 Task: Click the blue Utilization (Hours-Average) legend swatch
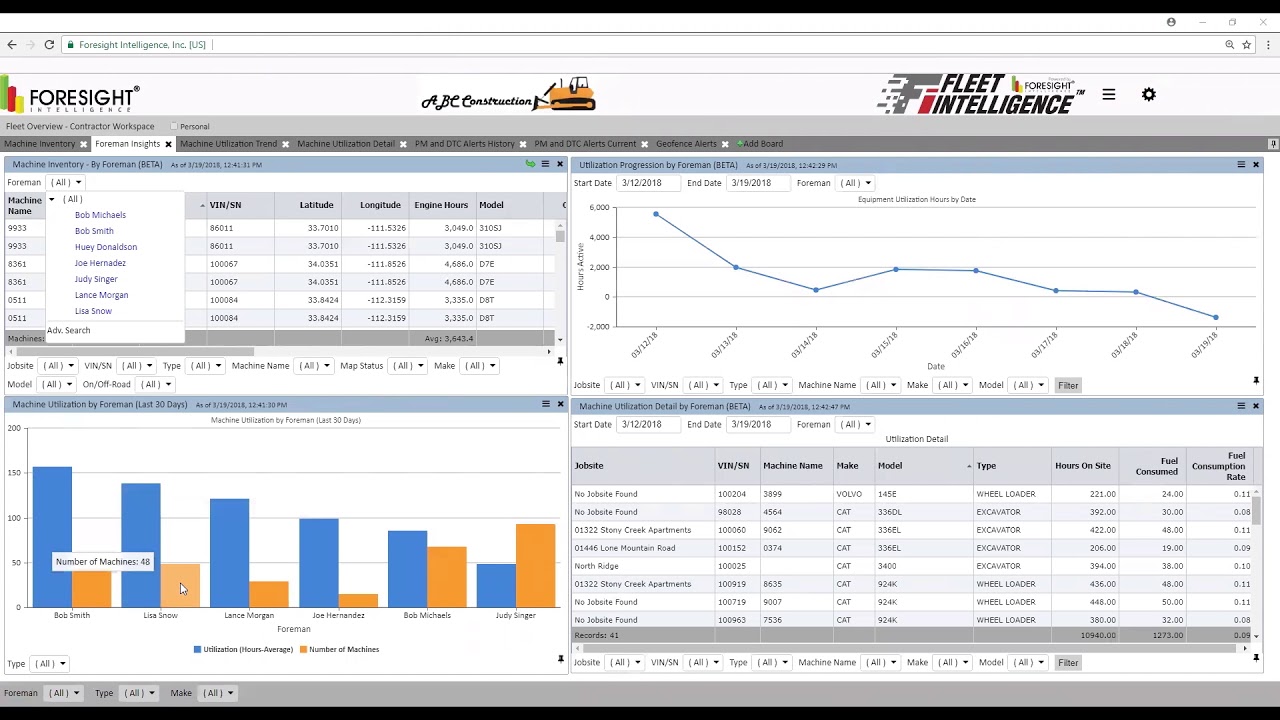point(197,650)
